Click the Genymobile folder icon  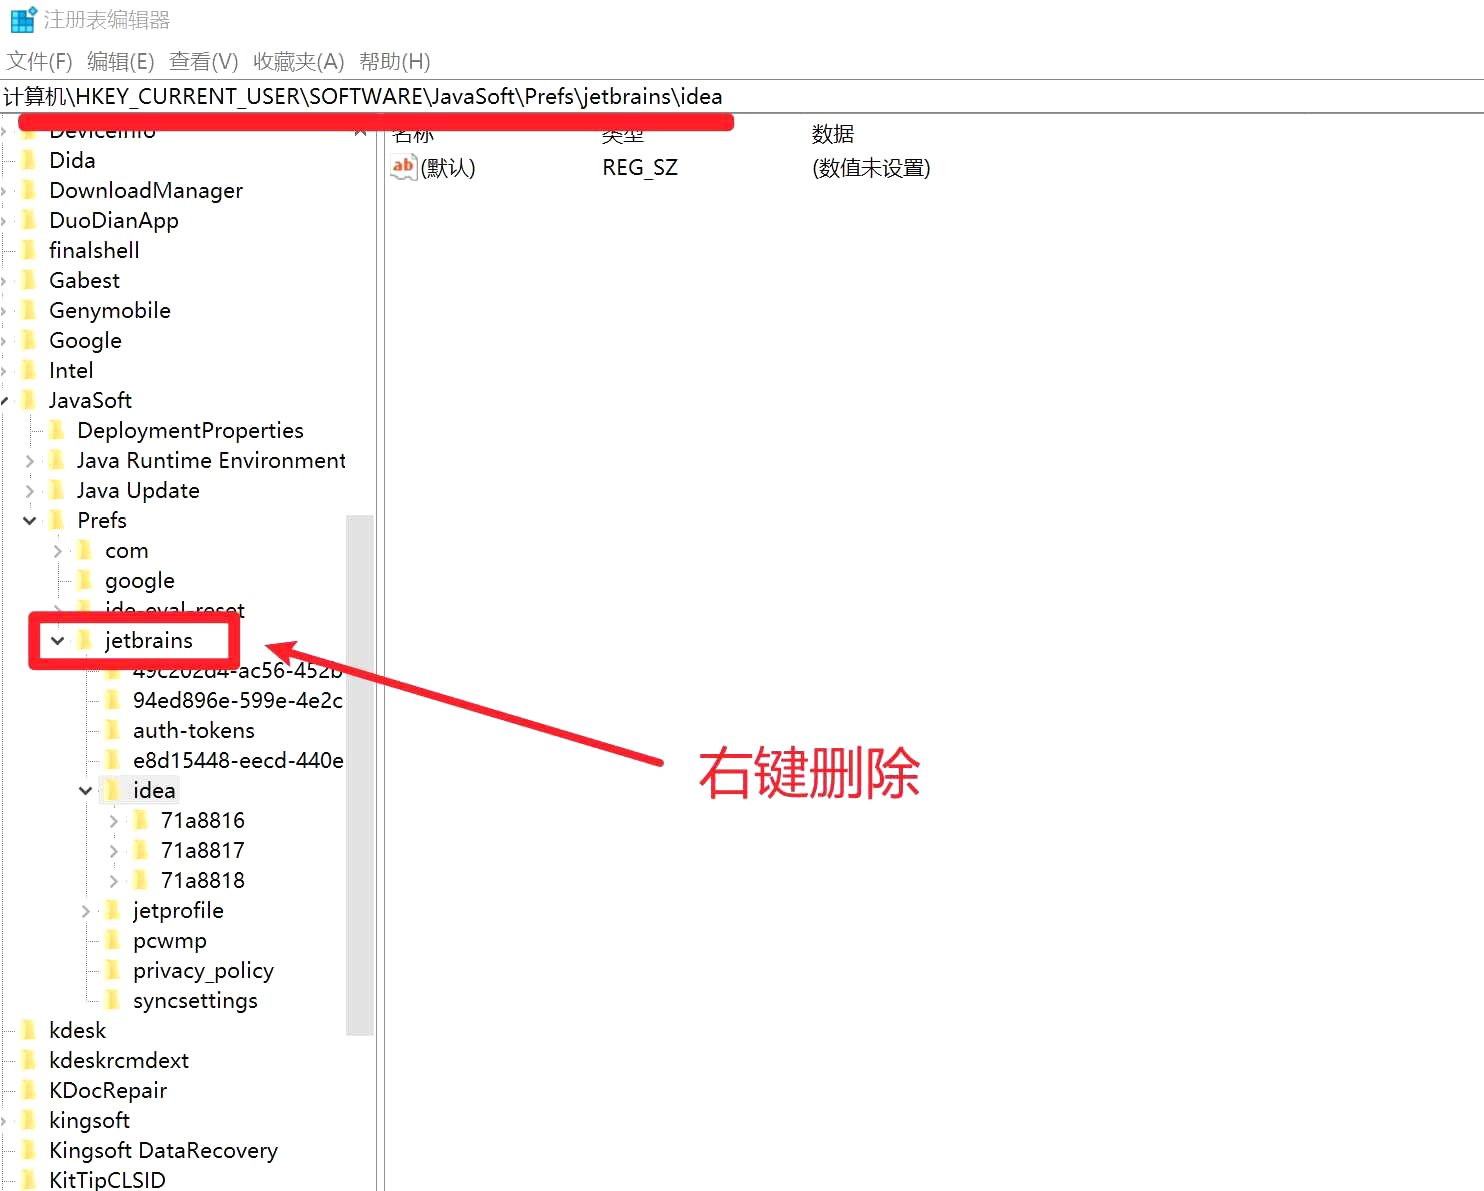tap(30, 310)
